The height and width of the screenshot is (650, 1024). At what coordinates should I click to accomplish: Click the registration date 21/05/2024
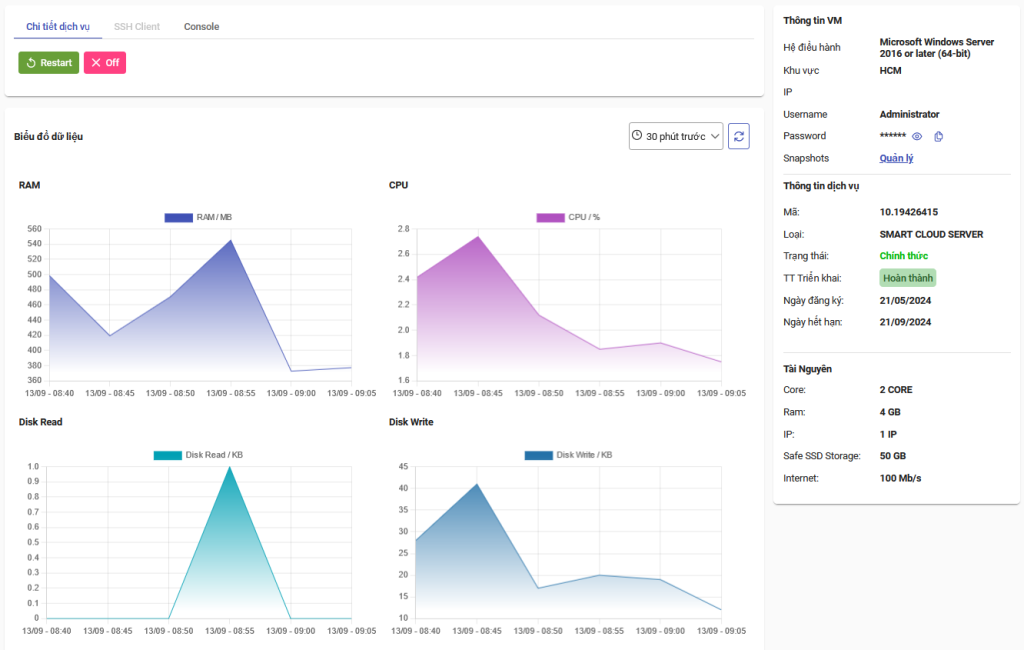pos(905,301)
